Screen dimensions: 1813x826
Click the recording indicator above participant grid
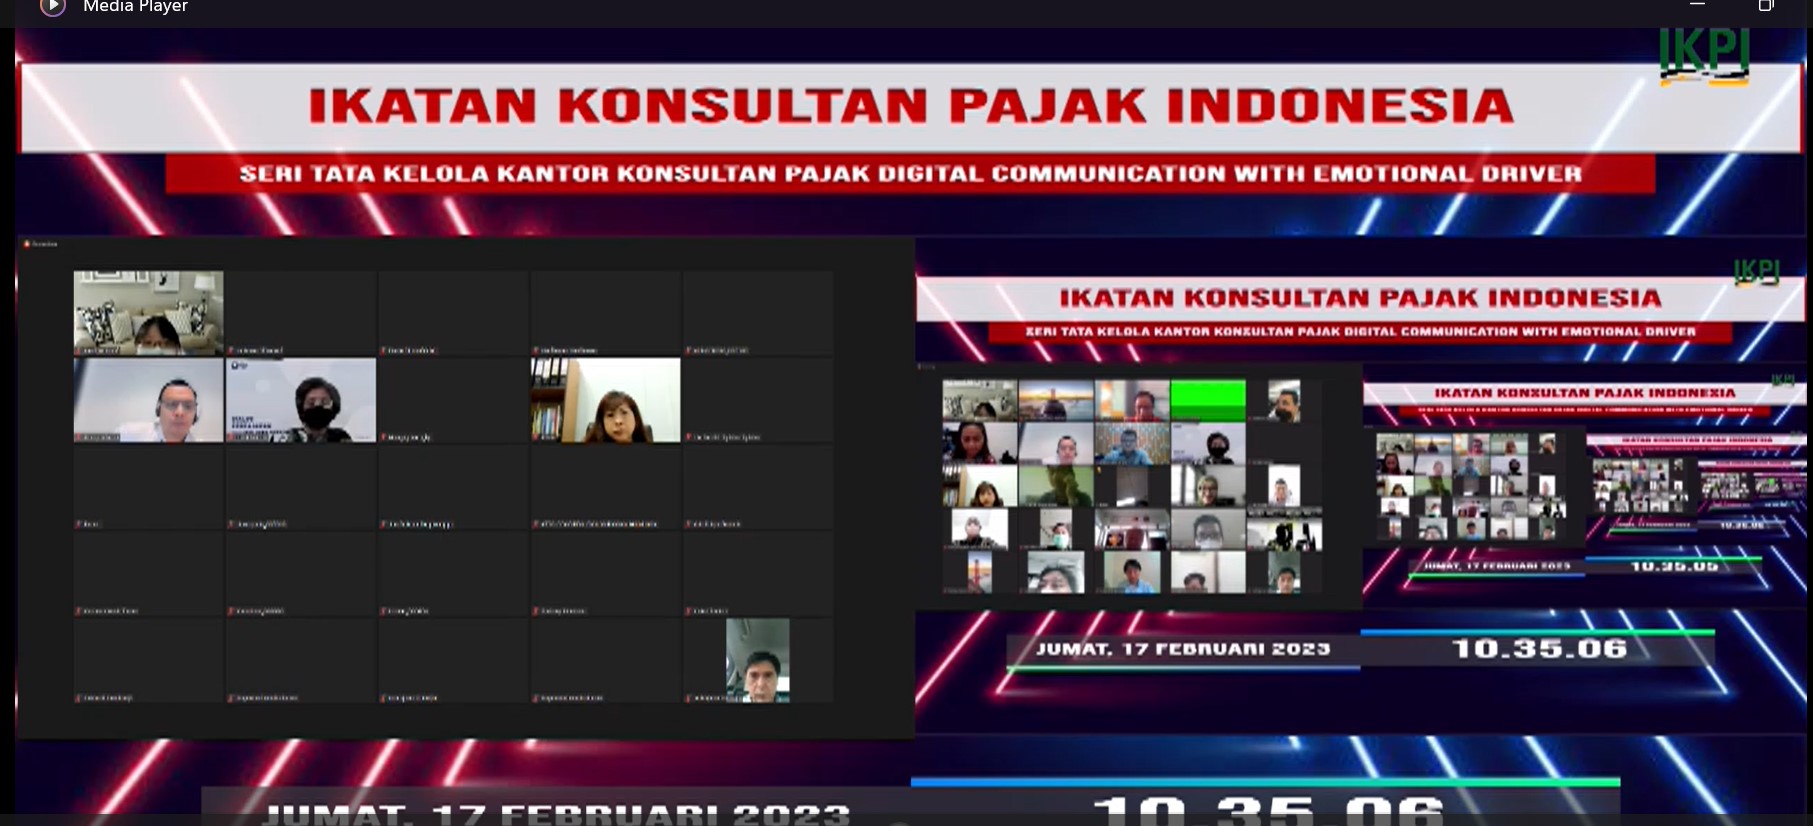click(x=42, y=244)
